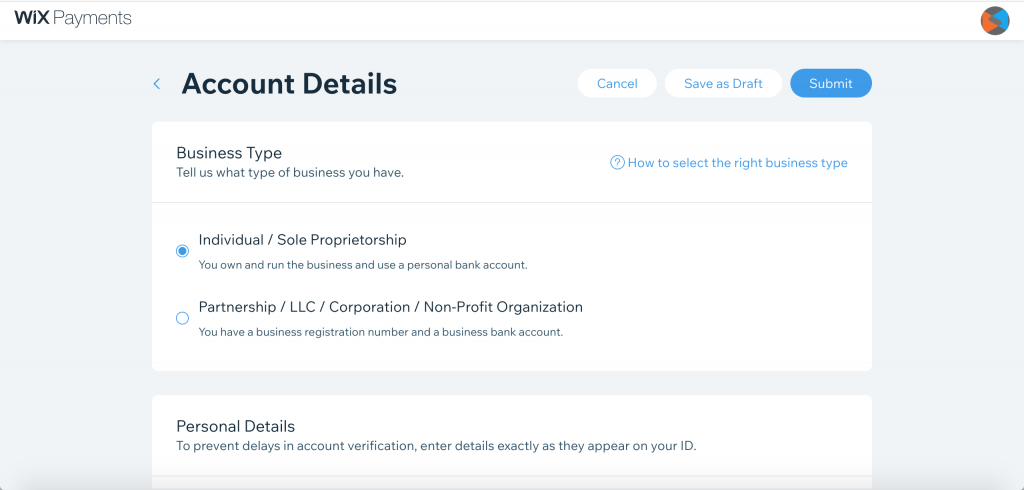Click the Payments text beside the logo
The width and height of the screenshot is (1024, 490).
92,19
